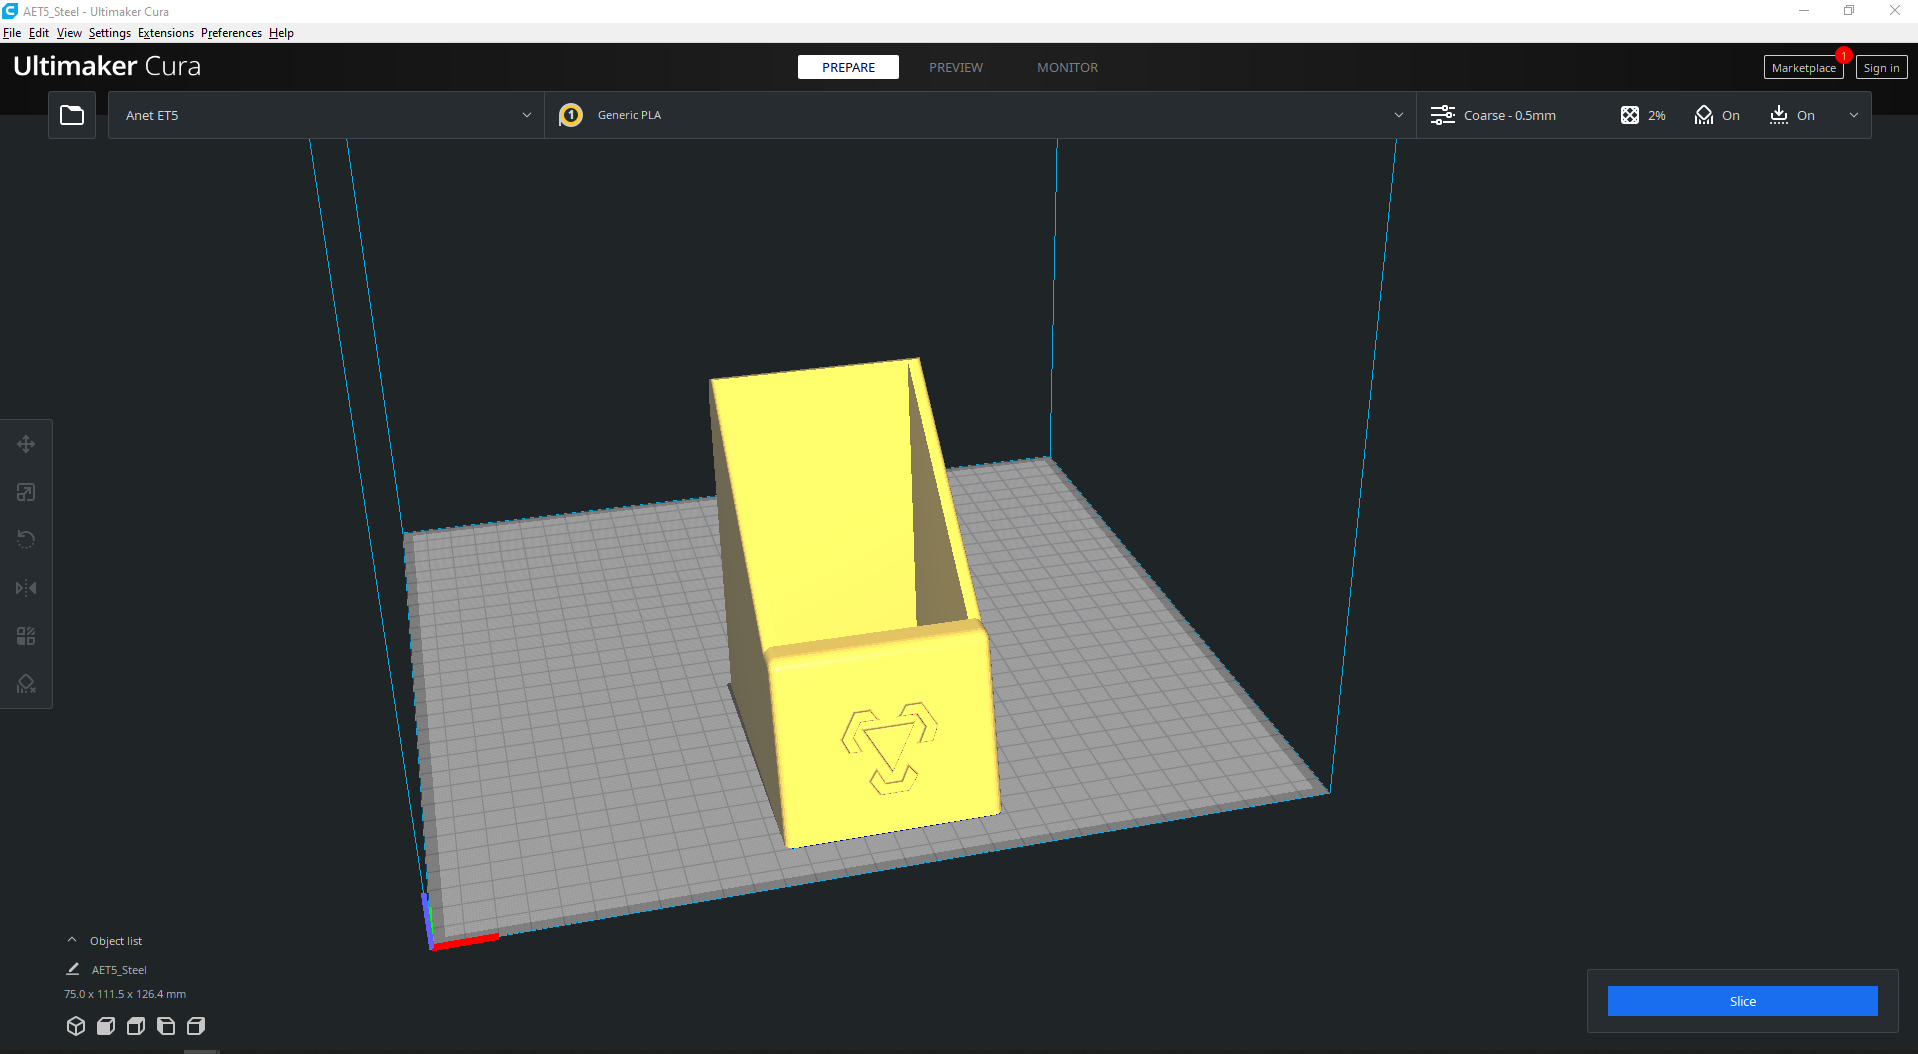1918x1054 pixels.
Task: Select the Move tool in left toolbar
Action: coord(26,444)
